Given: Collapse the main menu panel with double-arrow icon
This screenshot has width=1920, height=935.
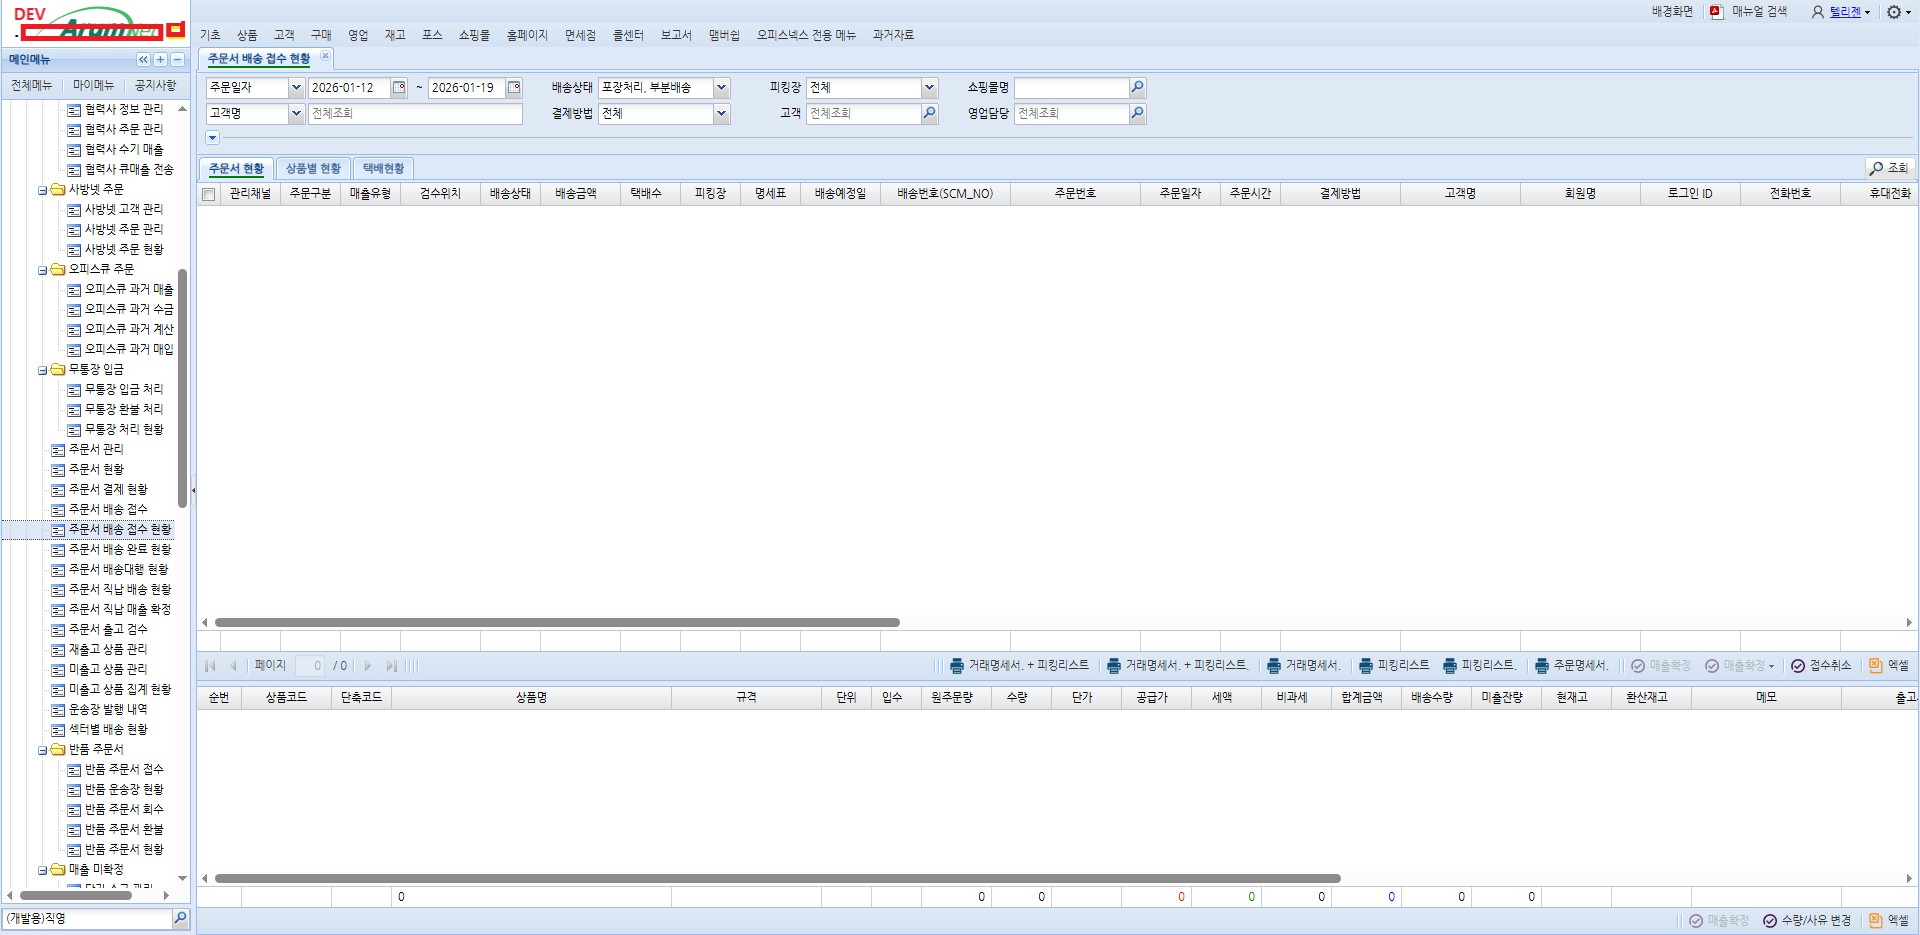Looking at the screenshot, I should (143, 60).
